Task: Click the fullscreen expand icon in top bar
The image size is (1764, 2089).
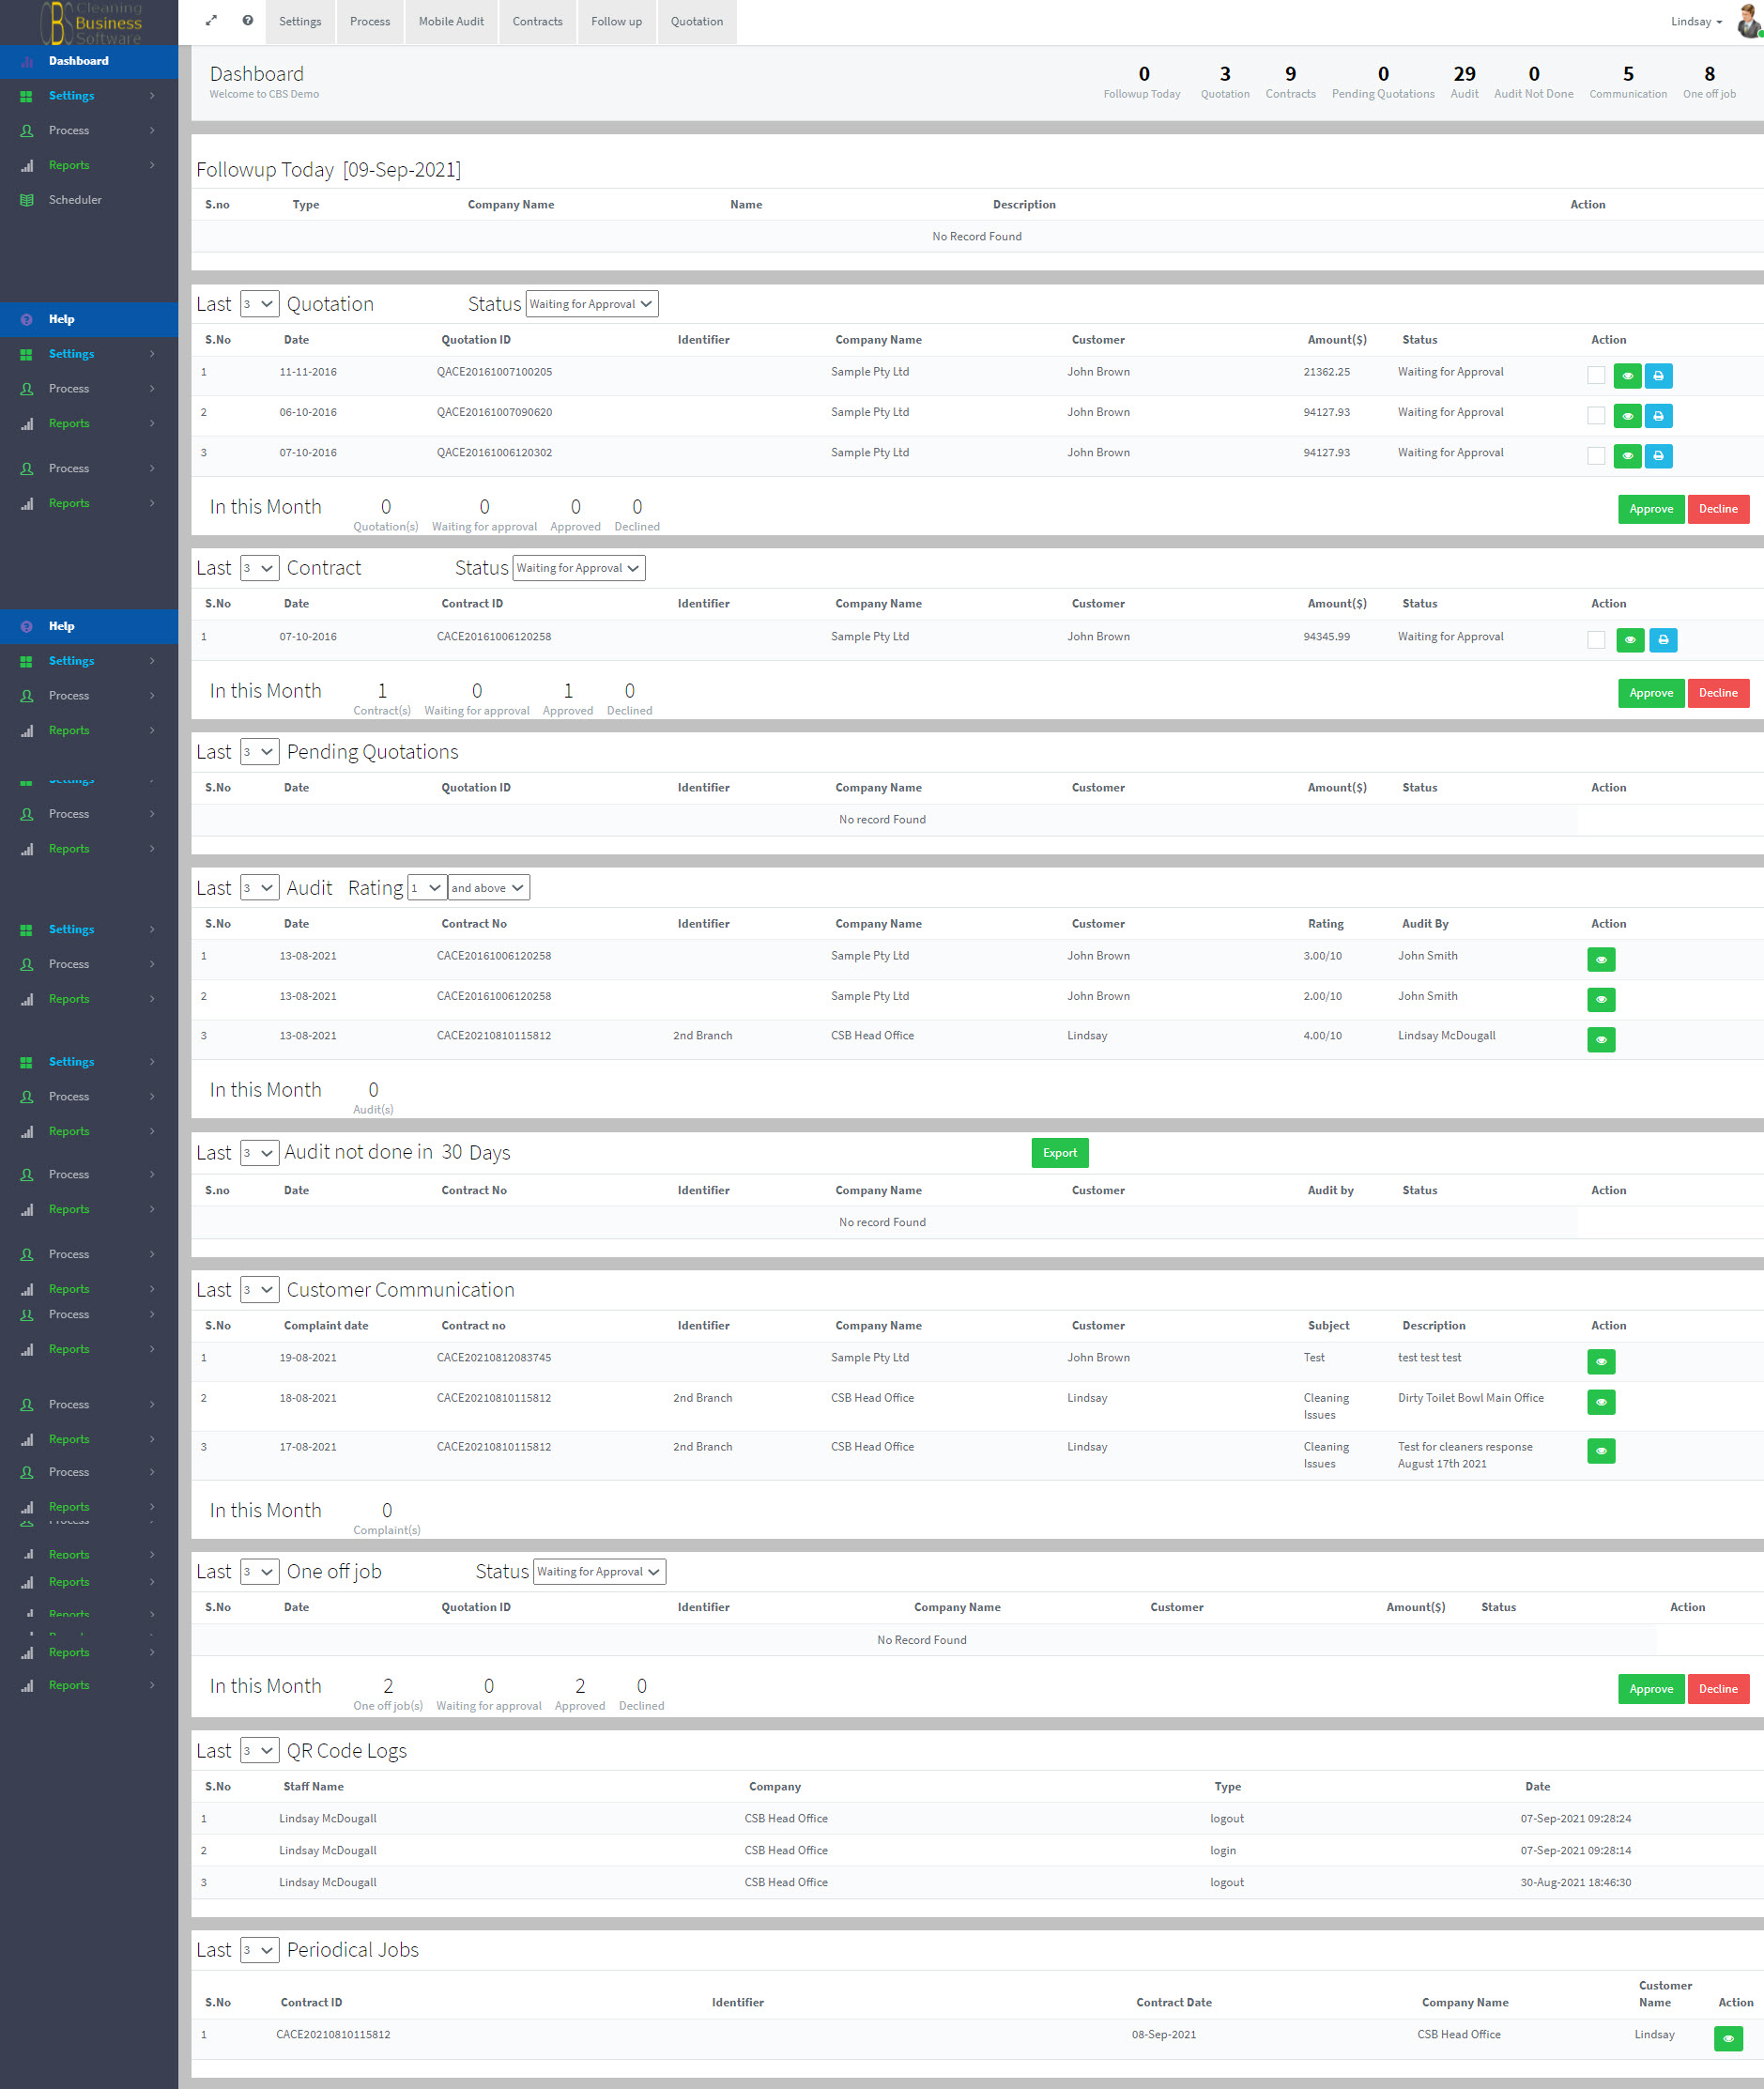Action: [x=211, y=20]
